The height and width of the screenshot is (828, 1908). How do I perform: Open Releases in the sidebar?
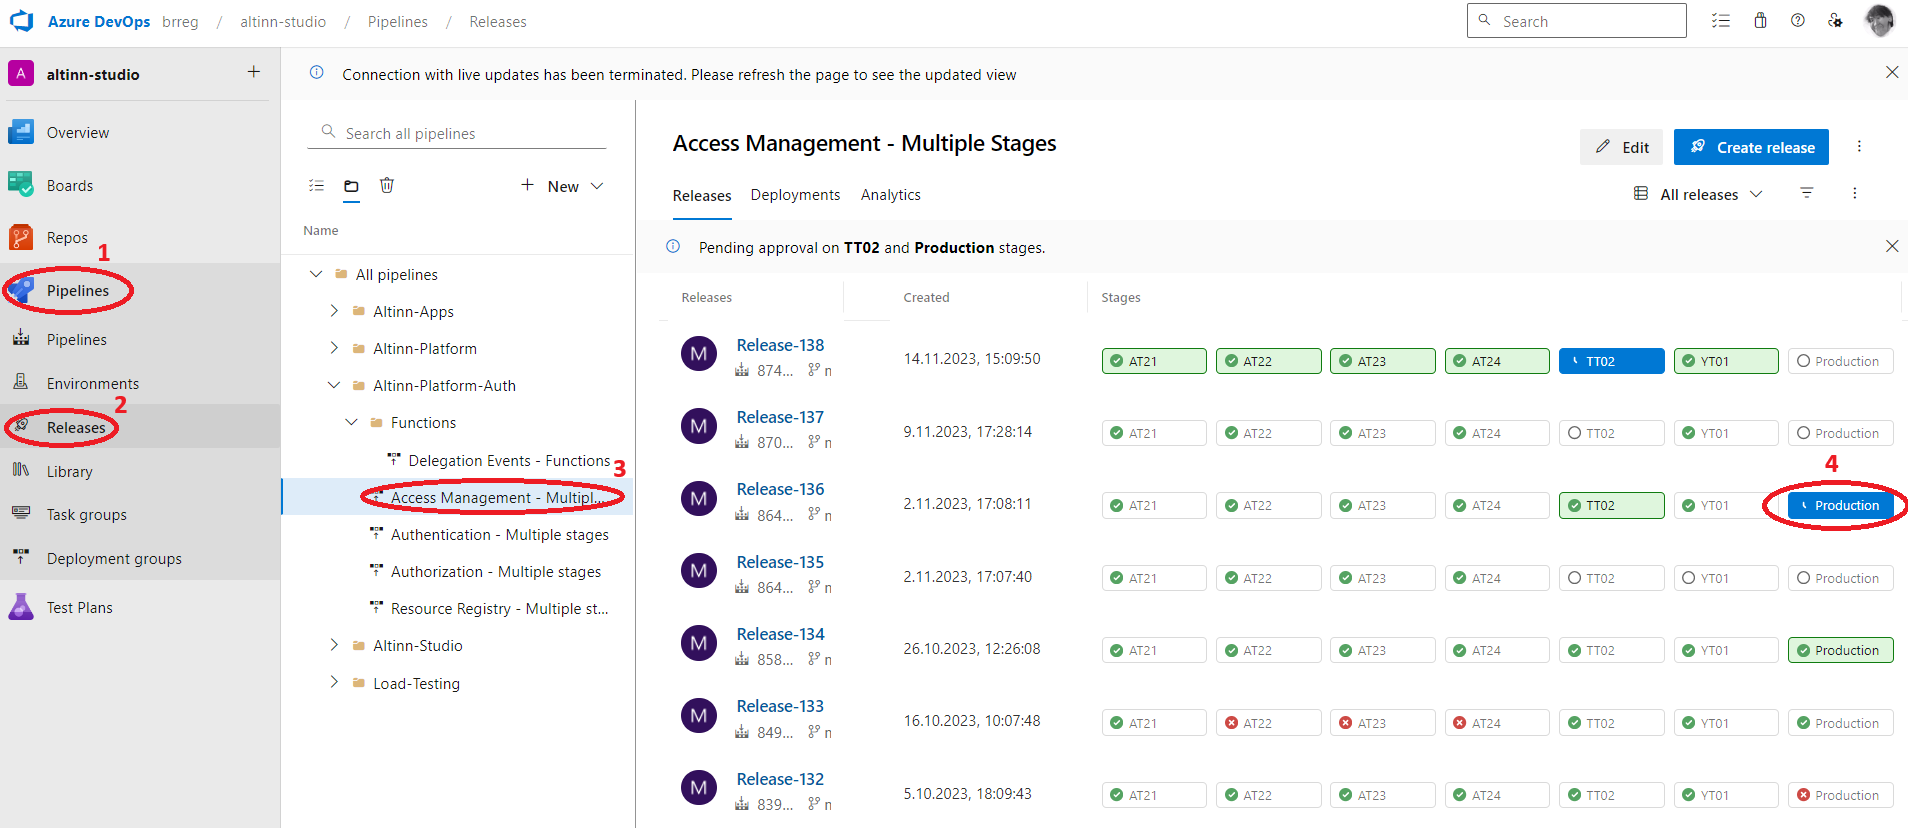coord(76,427)
